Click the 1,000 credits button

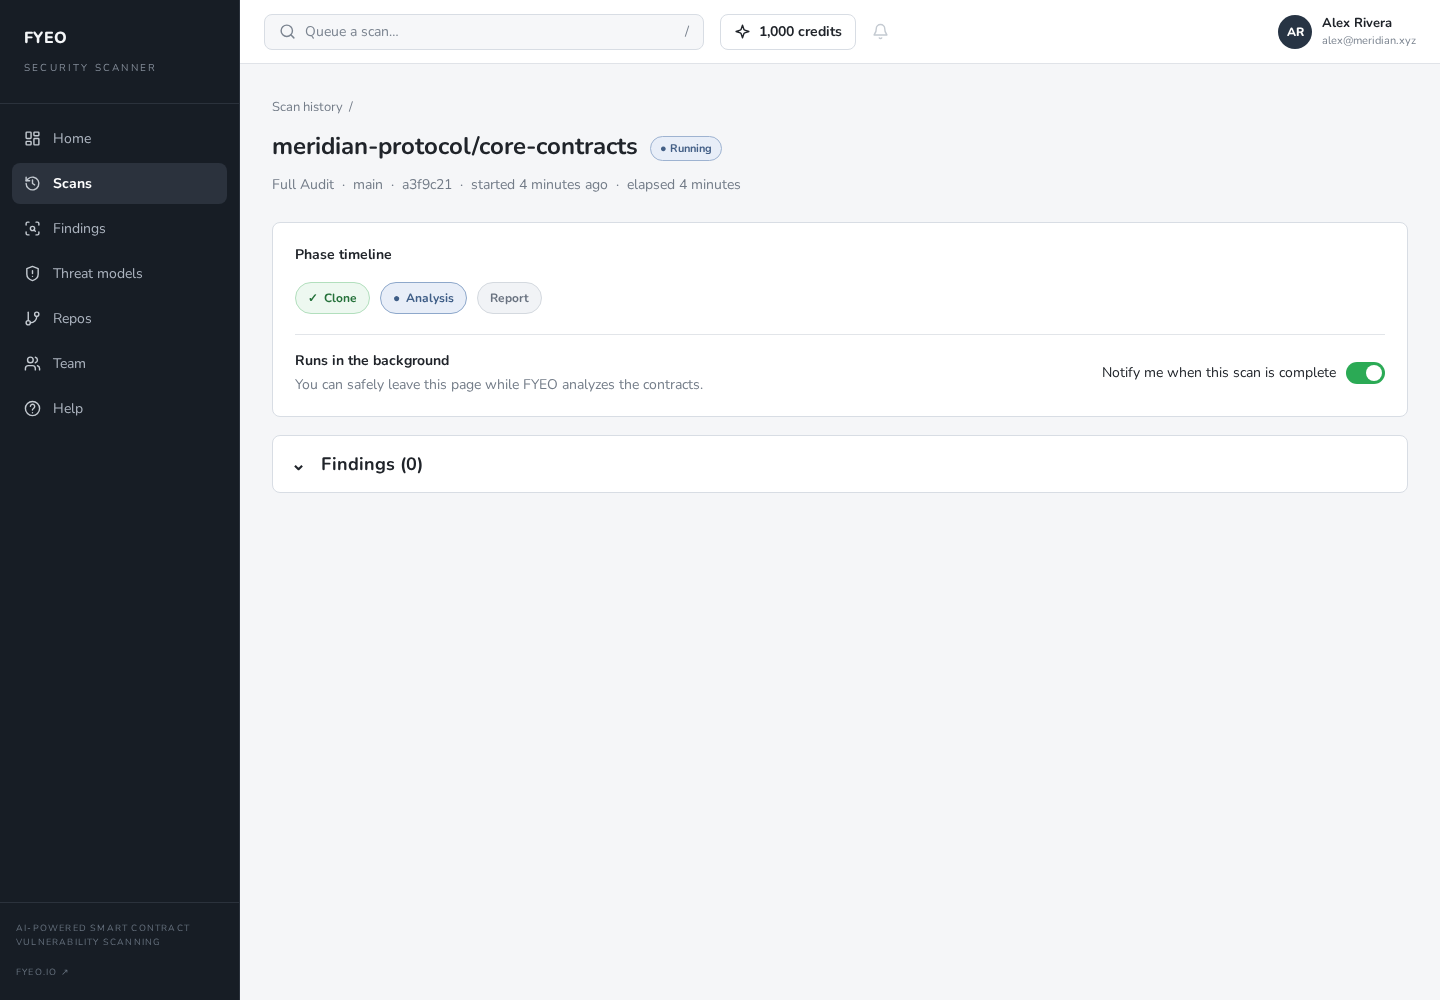click(788, 32)
